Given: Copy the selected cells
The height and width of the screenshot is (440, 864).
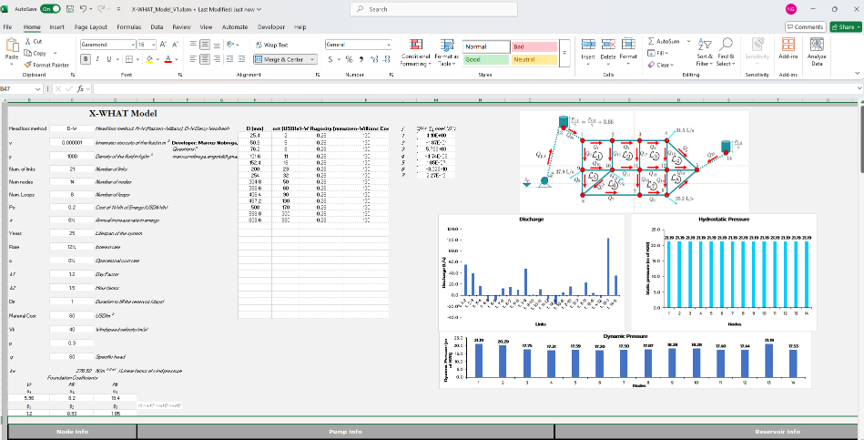Looking at the screenshot, I should (36, 53).
